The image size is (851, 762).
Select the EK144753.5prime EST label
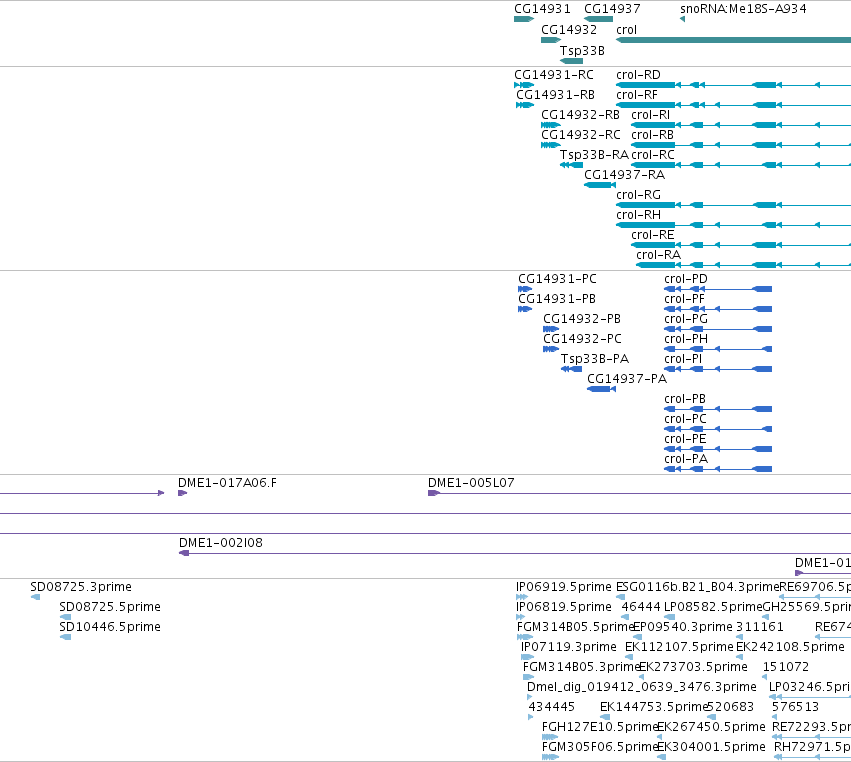coord(654,707)
